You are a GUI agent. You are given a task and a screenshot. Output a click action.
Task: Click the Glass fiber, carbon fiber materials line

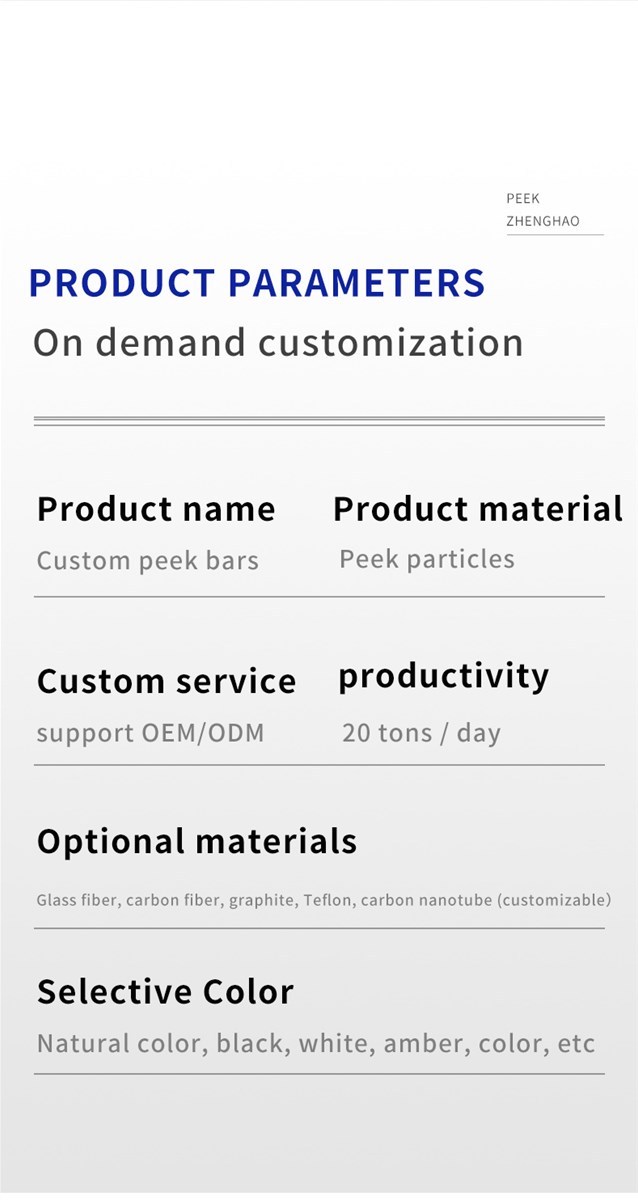[x=324, y=900]
